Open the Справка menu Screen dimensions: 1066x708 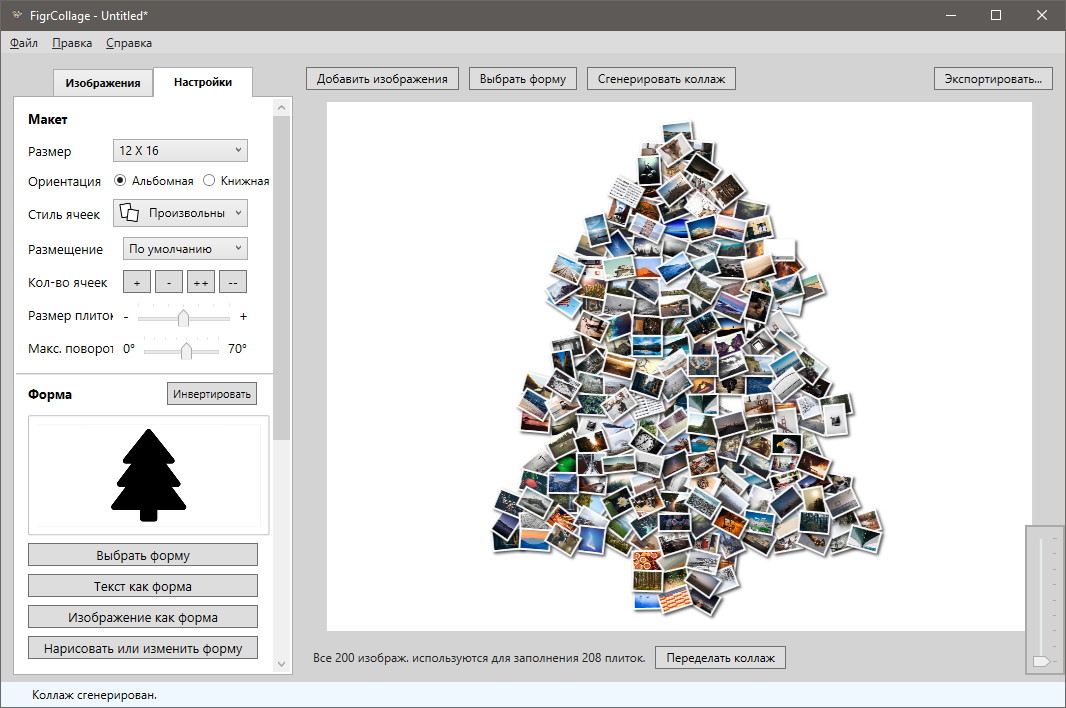129,43
